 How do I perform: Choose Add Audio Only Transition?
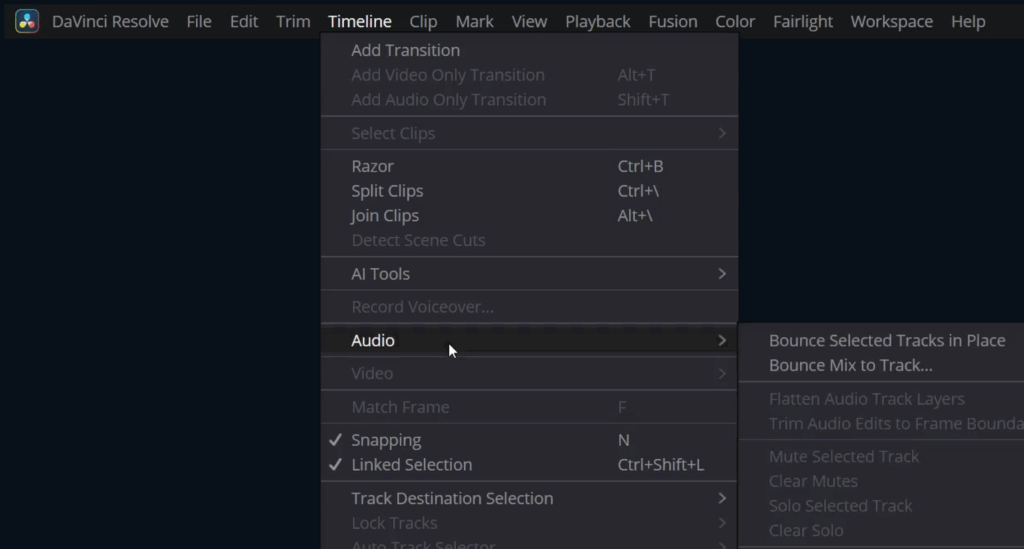coord(530,100)
